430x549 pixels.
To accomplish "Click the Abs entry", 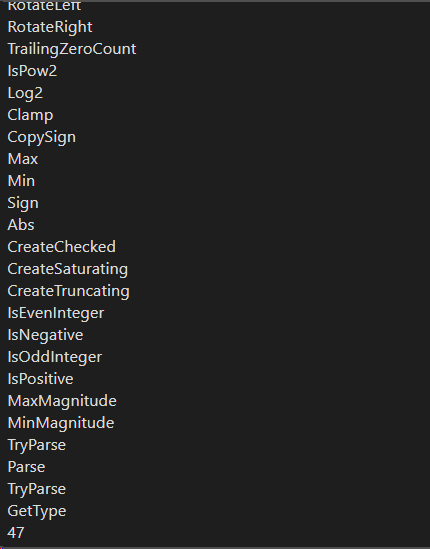I will pos(21,225).
